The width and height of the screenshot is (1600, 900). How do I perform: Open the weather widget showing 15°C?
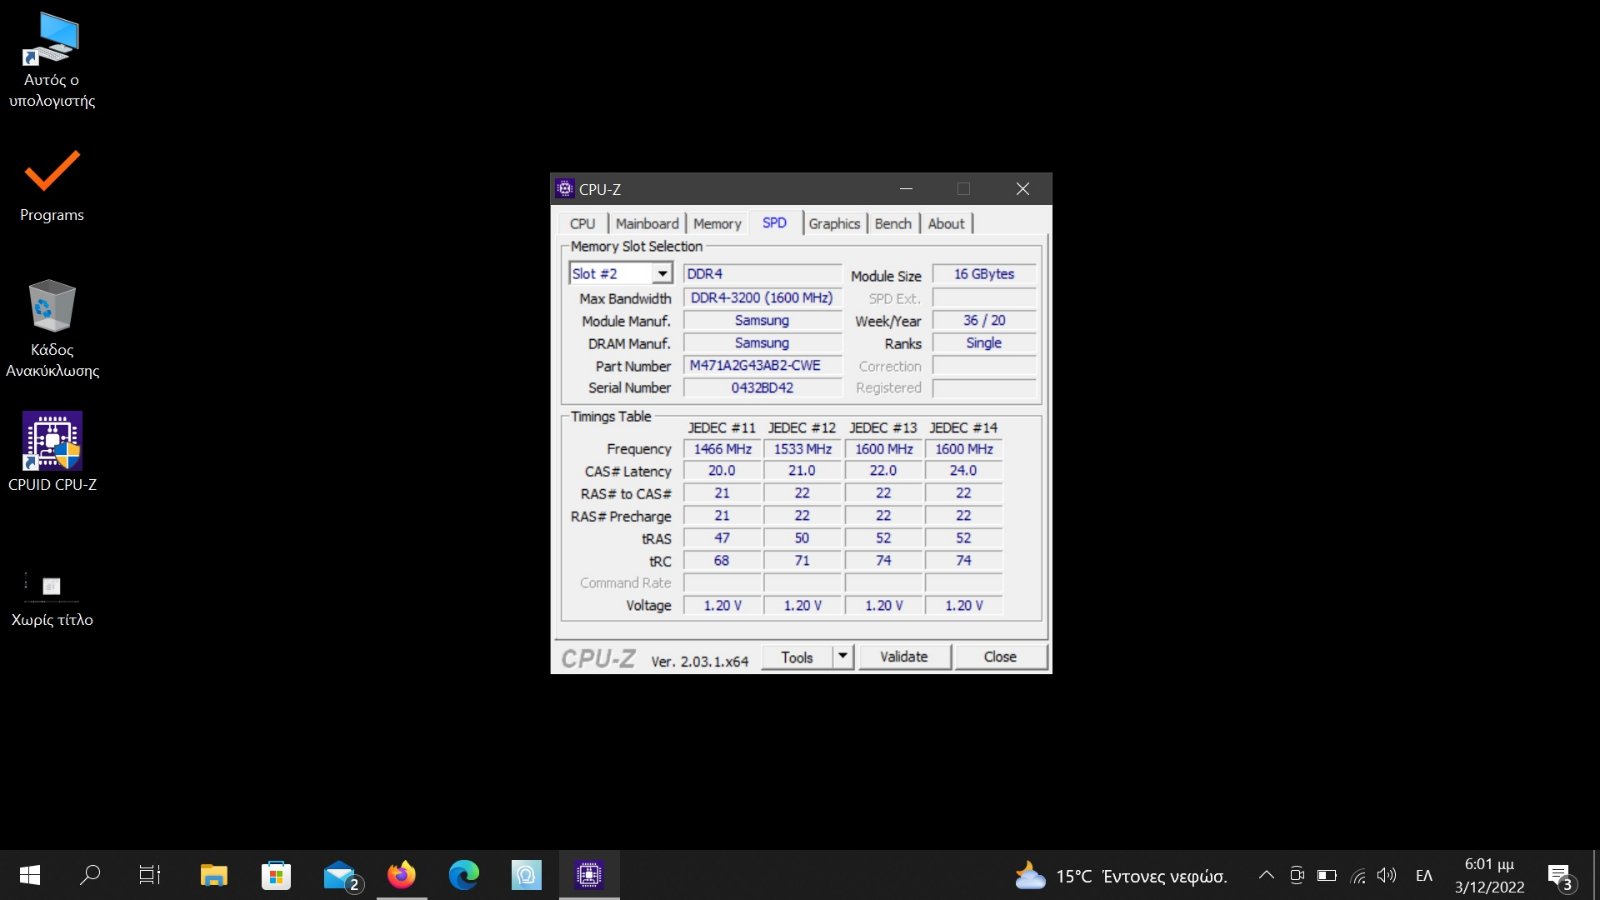[x=1121, y=876]
